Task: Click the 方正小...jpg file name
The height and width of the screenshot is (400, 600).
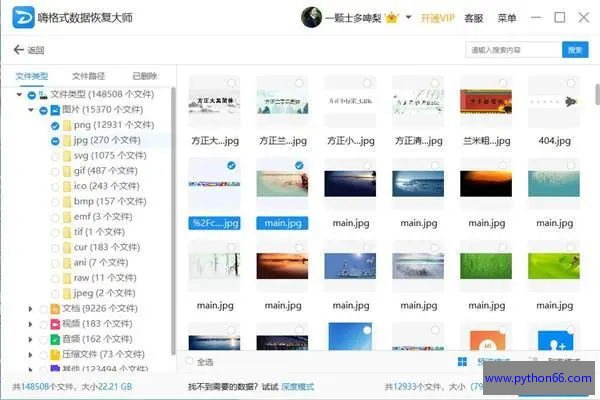Action: point(351,141)
